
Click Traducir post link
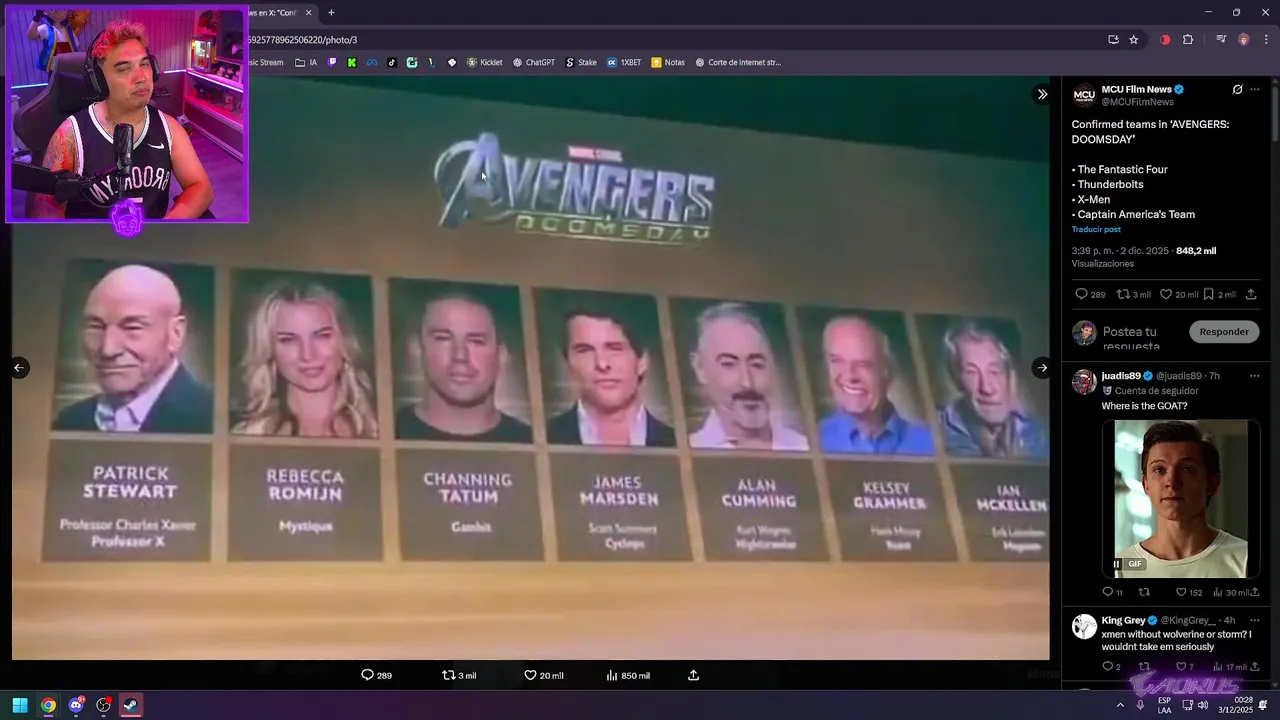click(x=1096, y=229)
